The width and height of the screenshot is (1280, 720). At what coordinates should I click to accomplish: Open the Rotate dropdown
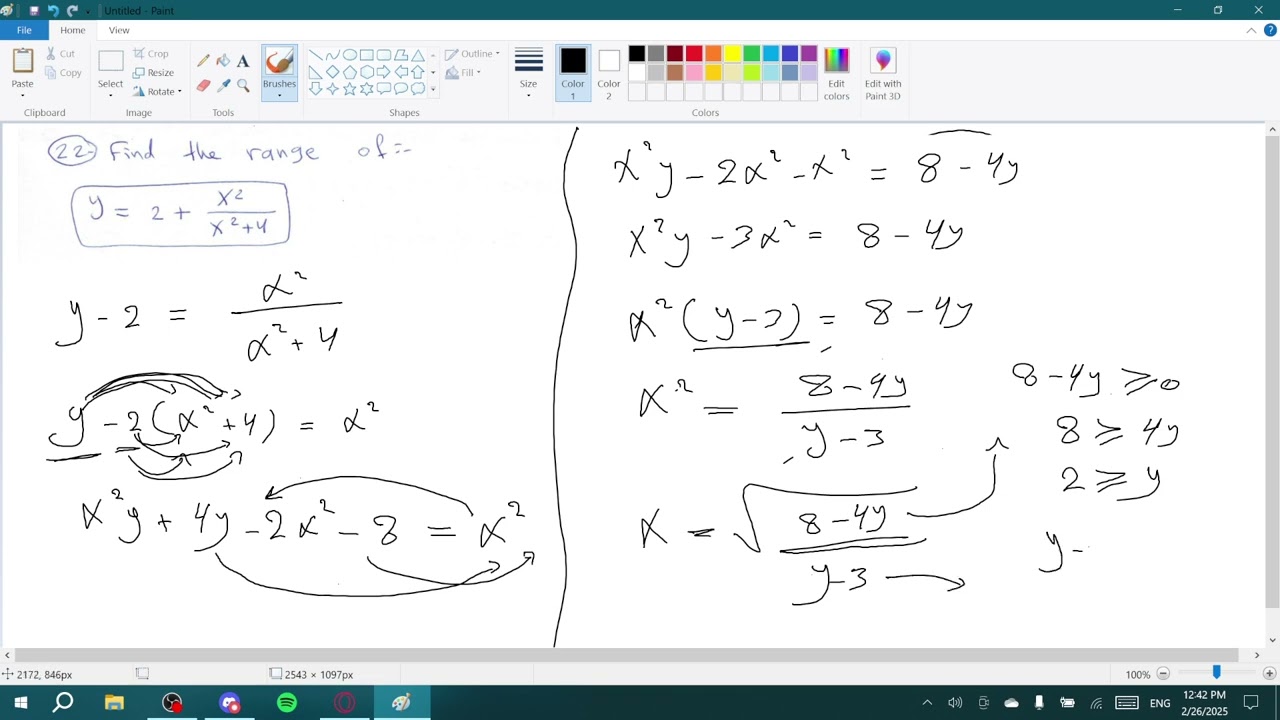[158, 91]
